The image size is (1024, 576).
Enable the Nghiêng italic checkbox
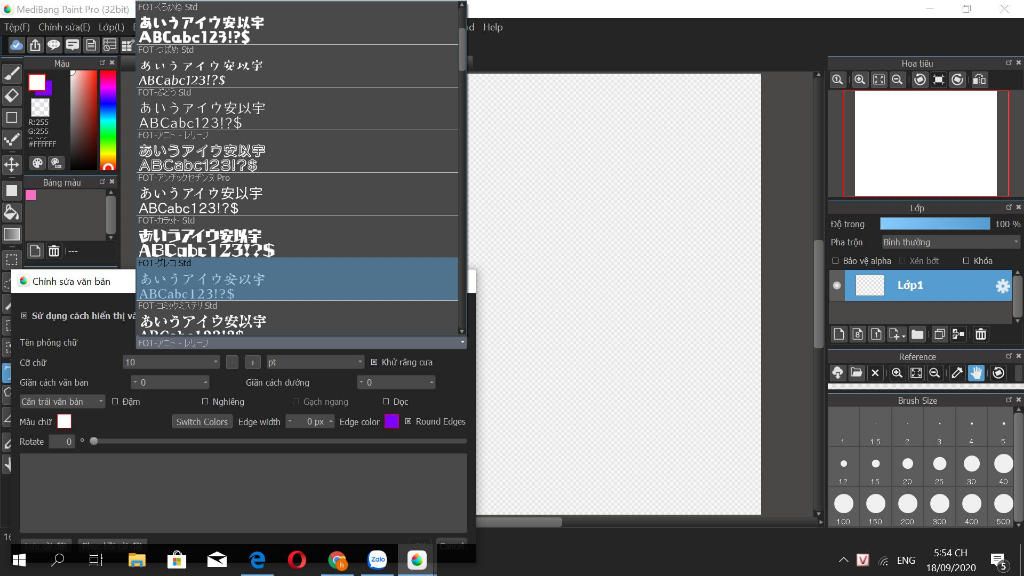tap(205, 402)
